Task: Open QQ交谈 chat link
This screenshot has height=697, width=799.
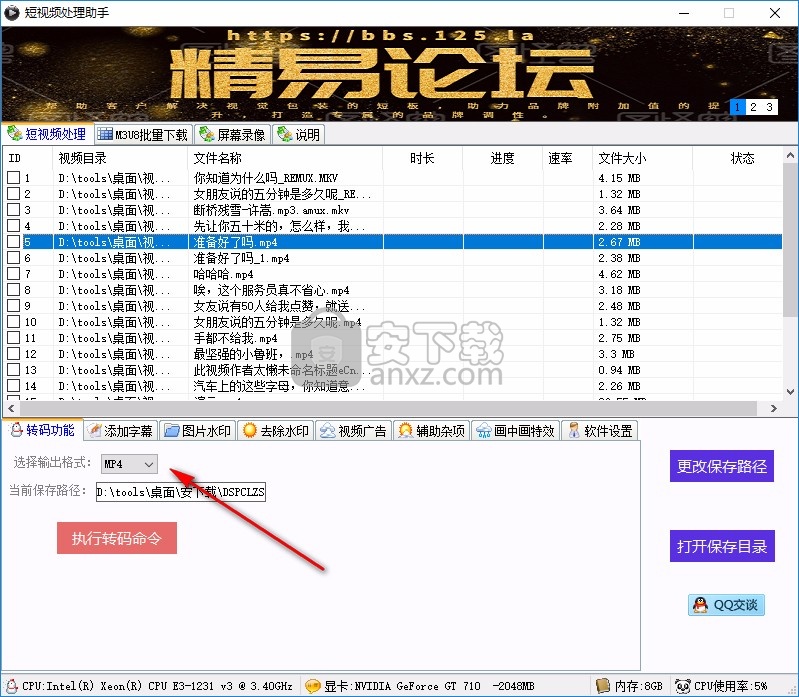Action: (x=726, y=605)
